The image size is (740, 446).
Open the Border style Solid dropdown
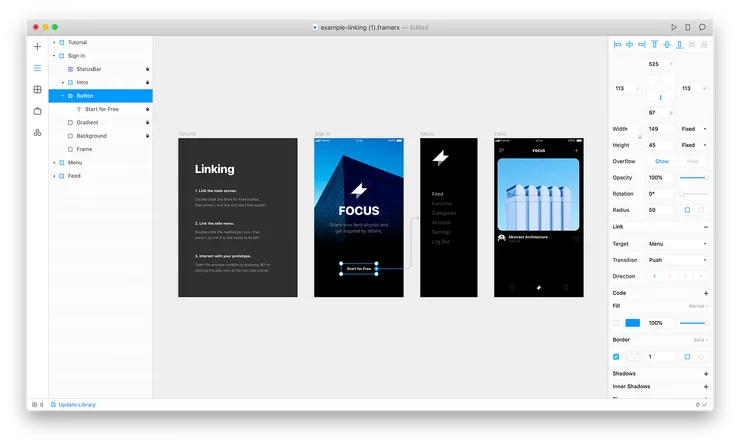(701, 340)
